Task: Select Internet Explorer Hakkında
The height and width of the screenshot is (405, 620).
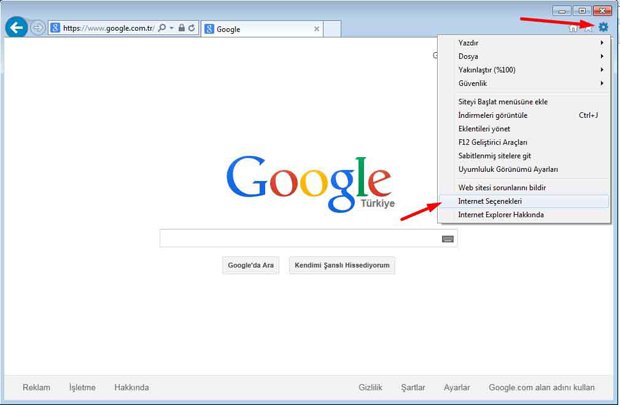Action: click(525, 214)
